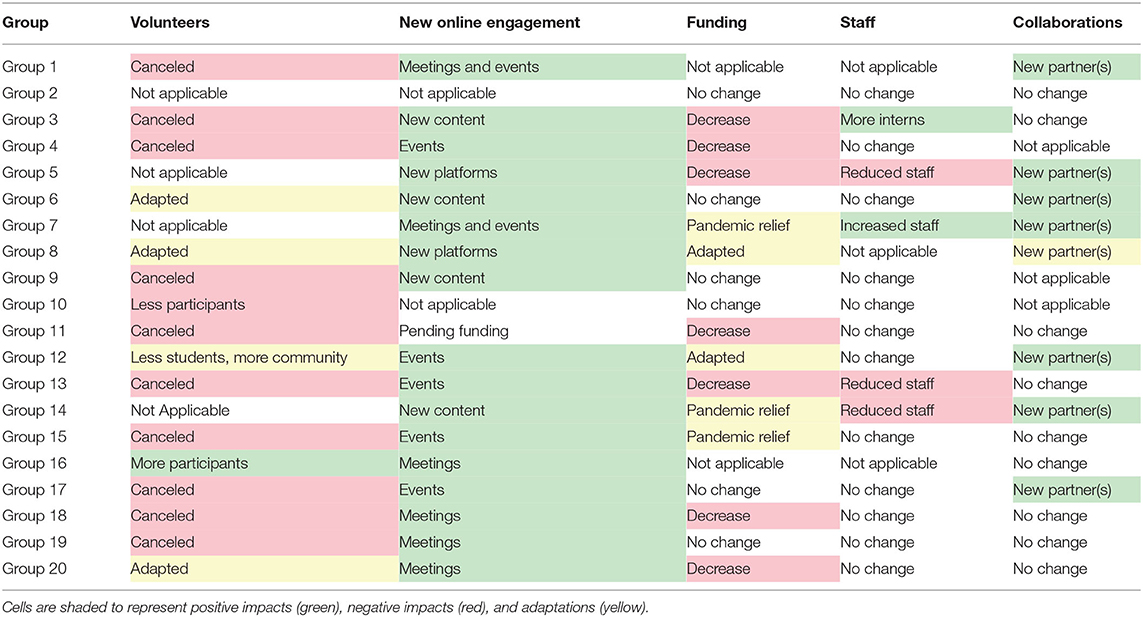Select Group 8's yellow New partner(s) cell

(x=1077, y=252)
